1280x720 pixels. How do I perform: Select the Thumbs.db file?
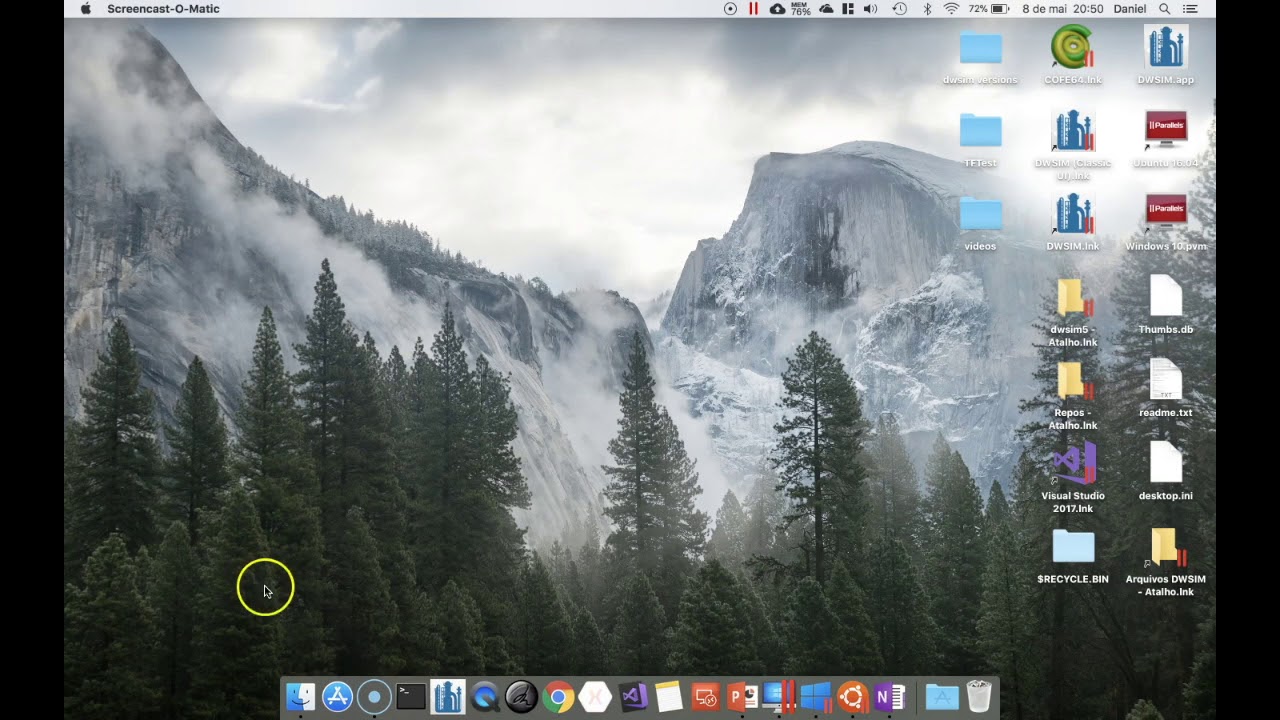pos(1166,297)
